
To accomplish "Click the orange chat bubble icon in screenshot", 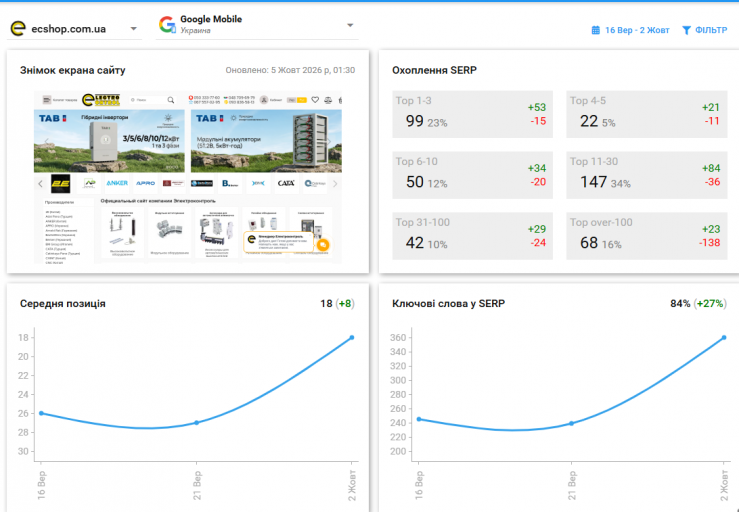I will click(x=323, y=245).
